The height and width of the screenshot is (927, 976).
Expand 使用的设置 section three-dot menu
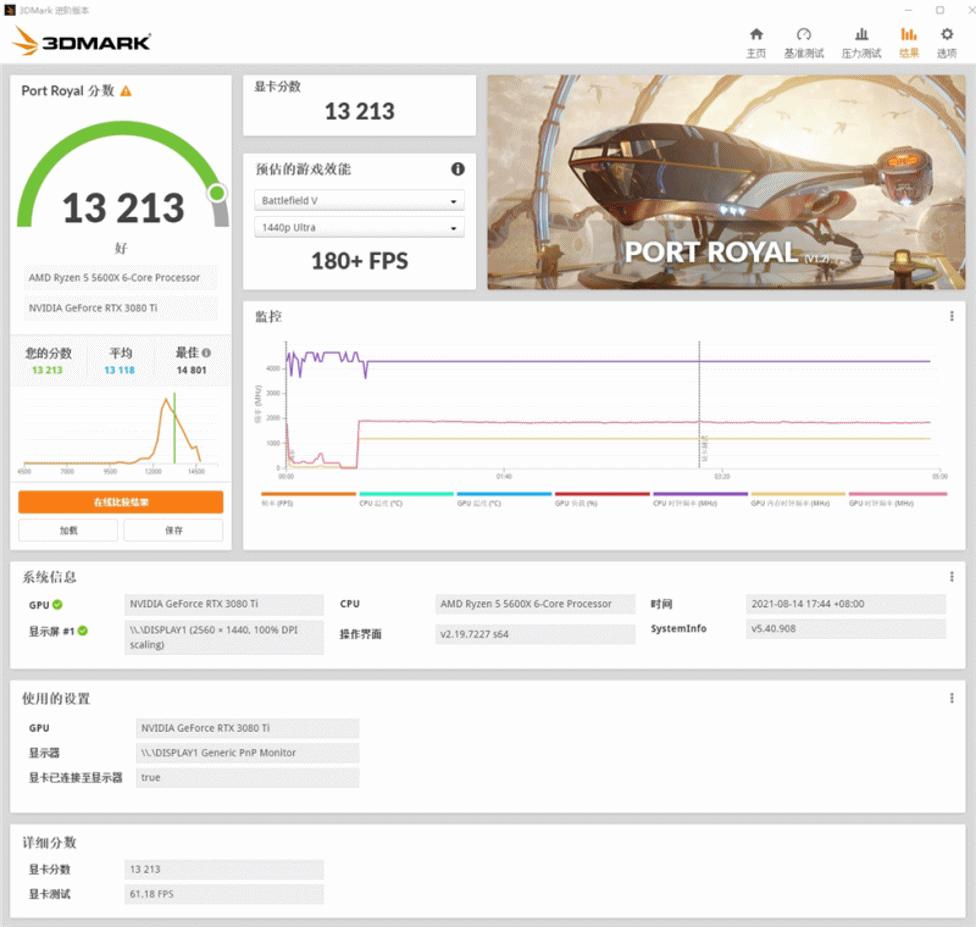coord(951,698)
